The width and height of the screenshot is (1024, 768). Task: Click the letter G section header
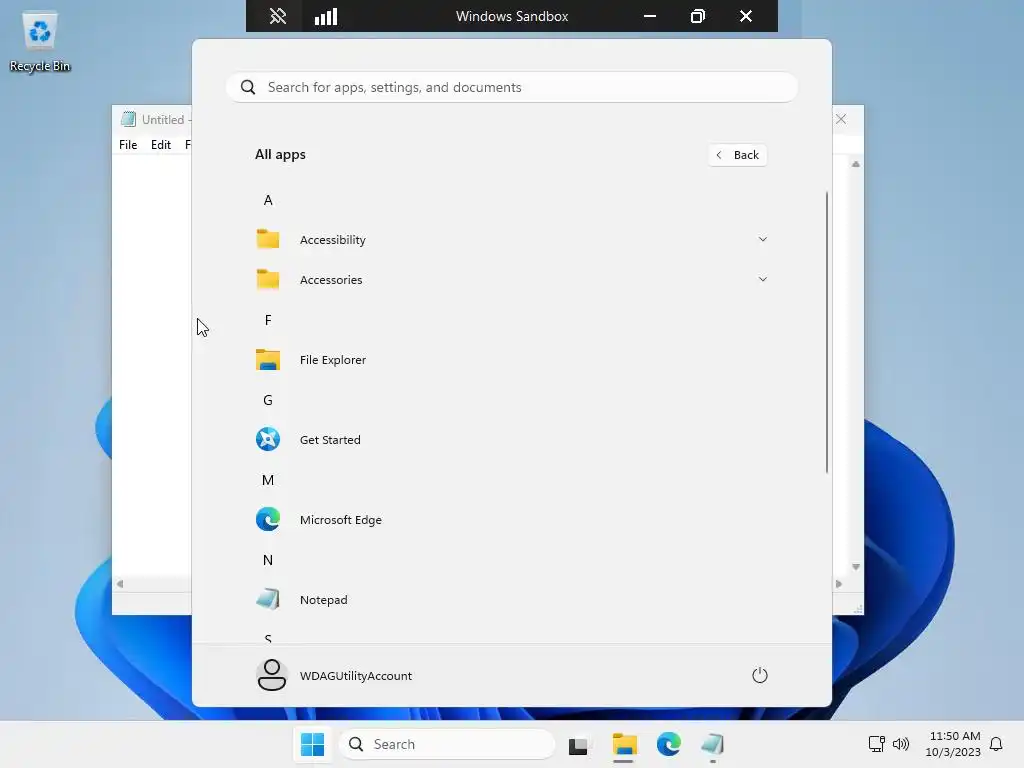[268, 400]
